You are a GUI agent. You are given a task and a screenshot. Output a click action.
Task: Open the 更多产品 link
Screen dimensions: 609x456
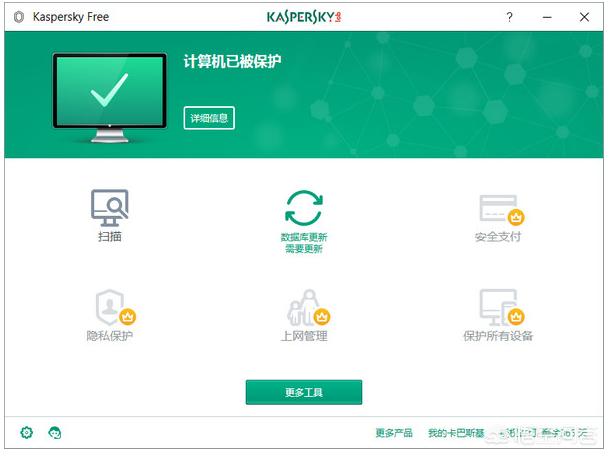[394, 433]
